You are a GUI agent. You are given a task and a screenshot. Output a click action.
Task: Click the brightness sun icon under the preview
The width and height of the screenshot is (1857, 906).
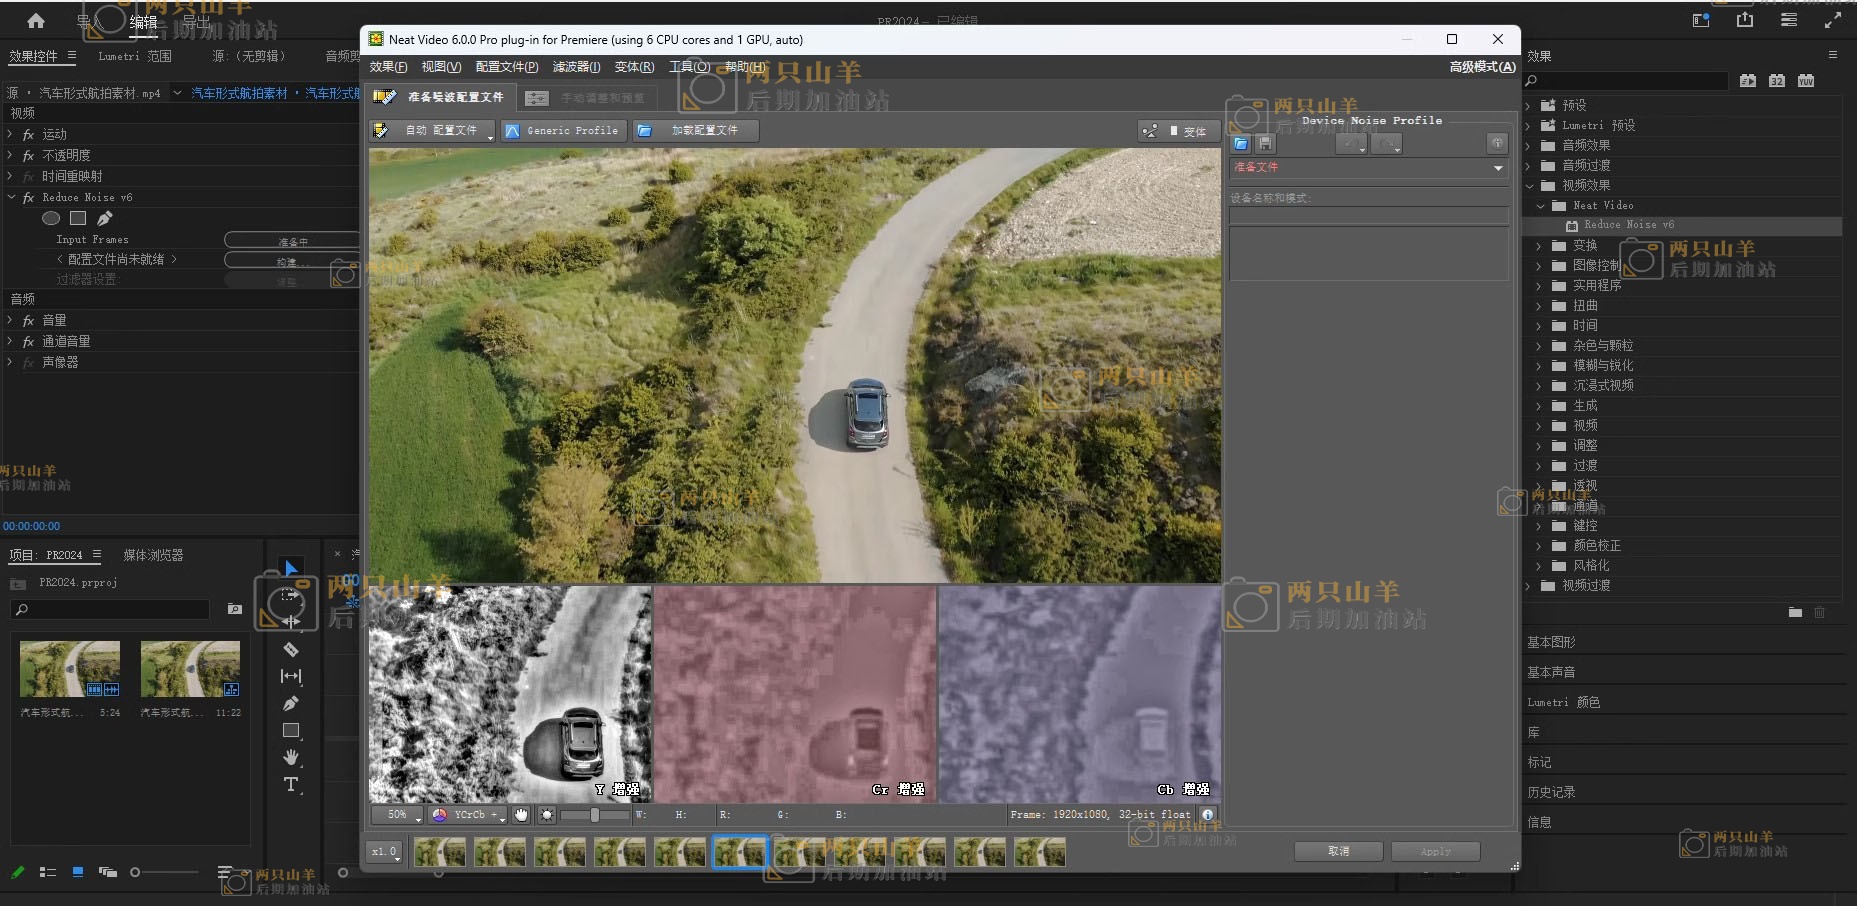point(547,815)
